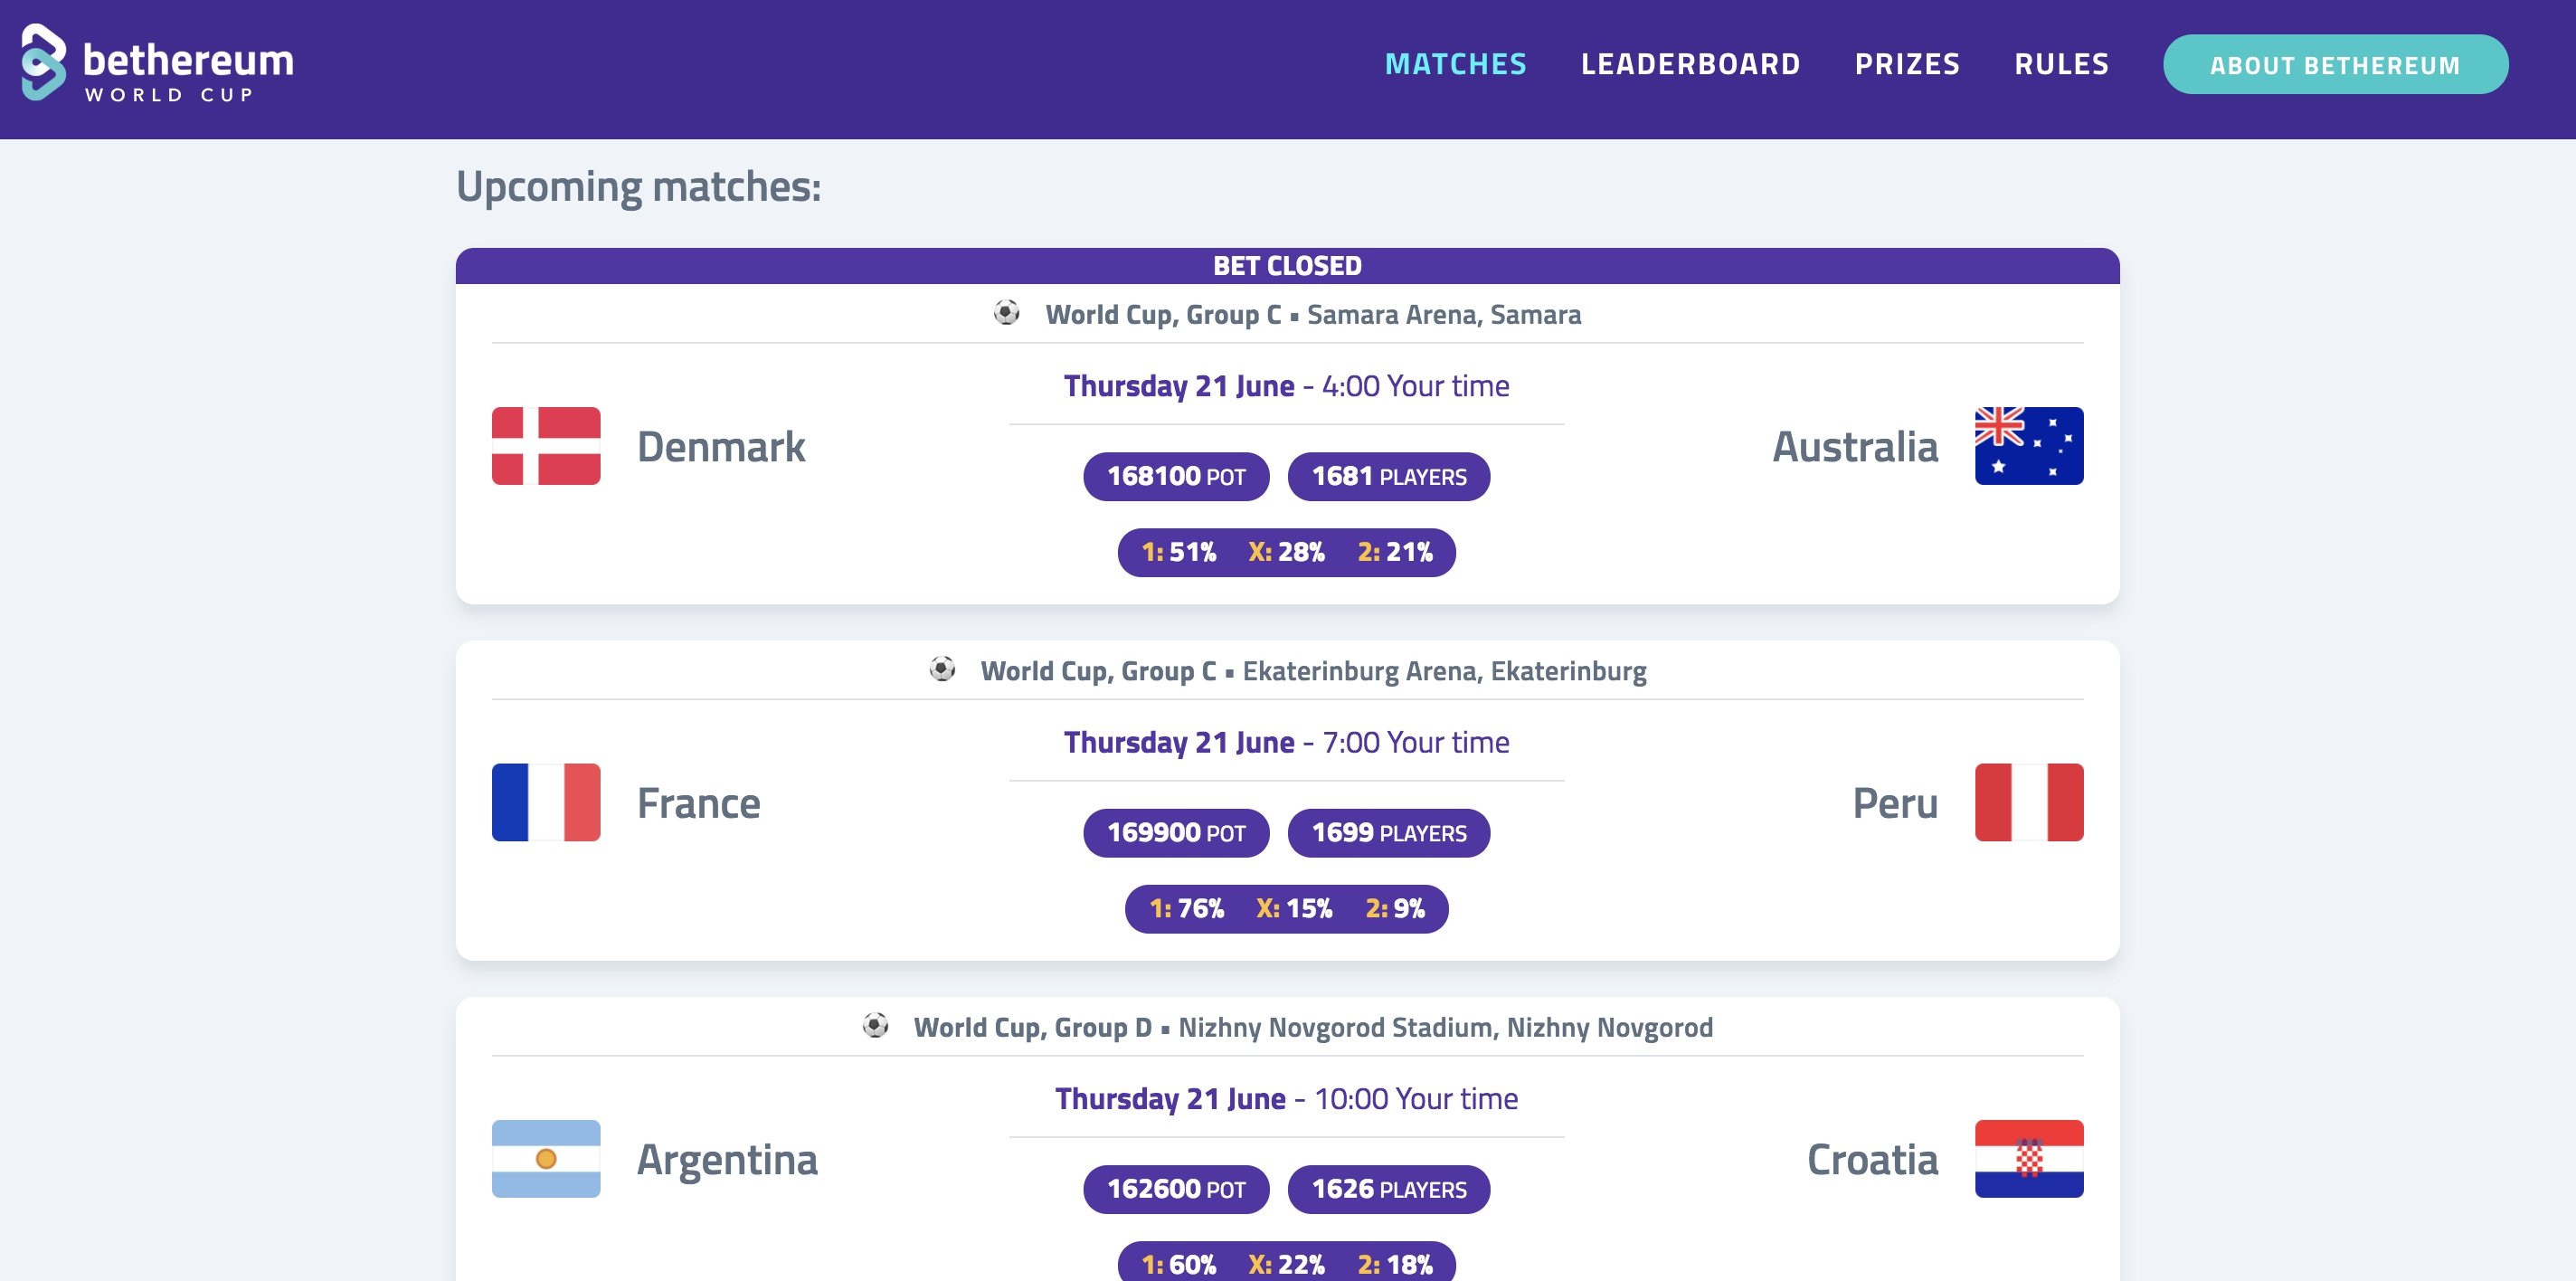Go to the Leaderboard page
Image resolution: width=2576 pixels, height=1281 pixels.
pos(1690,64)
